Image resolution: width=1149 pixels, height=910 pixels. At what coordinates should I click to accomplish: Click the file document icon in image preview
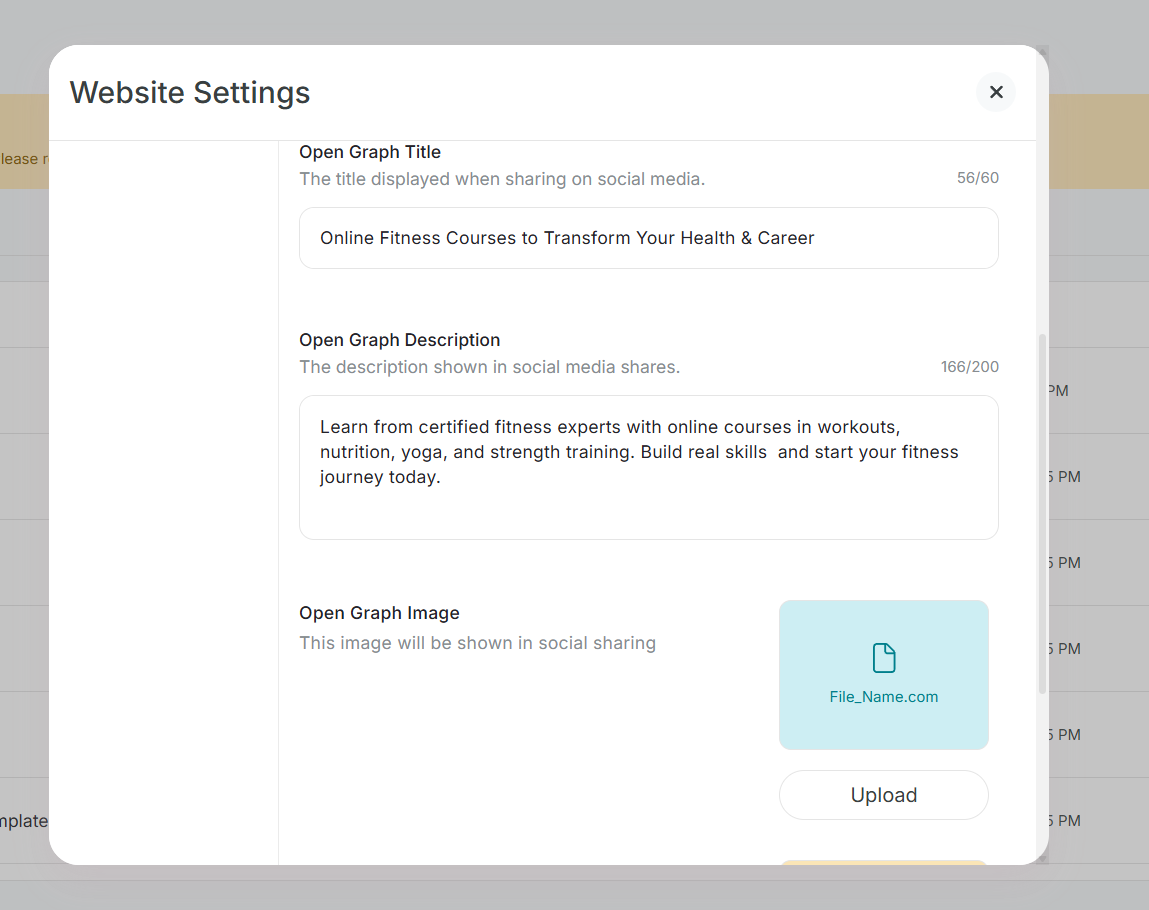884,658
